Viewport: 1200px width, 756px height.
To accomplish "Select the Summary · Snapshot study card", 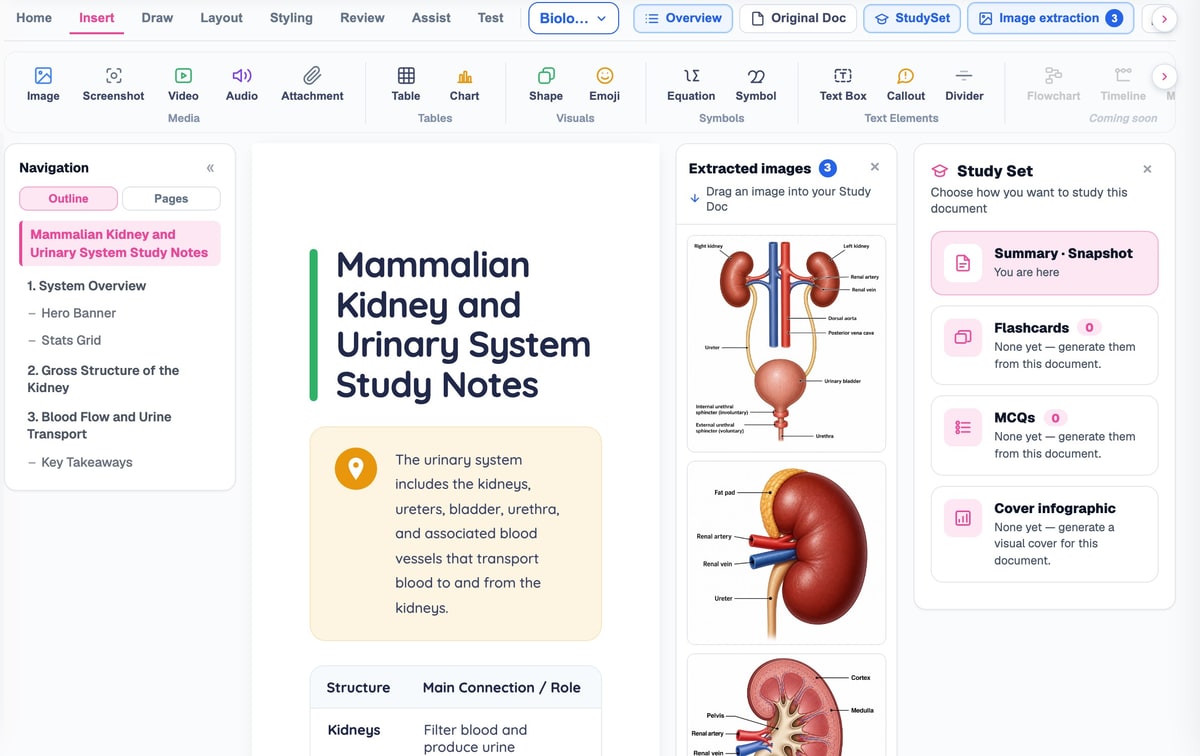I will (1044, 263).
